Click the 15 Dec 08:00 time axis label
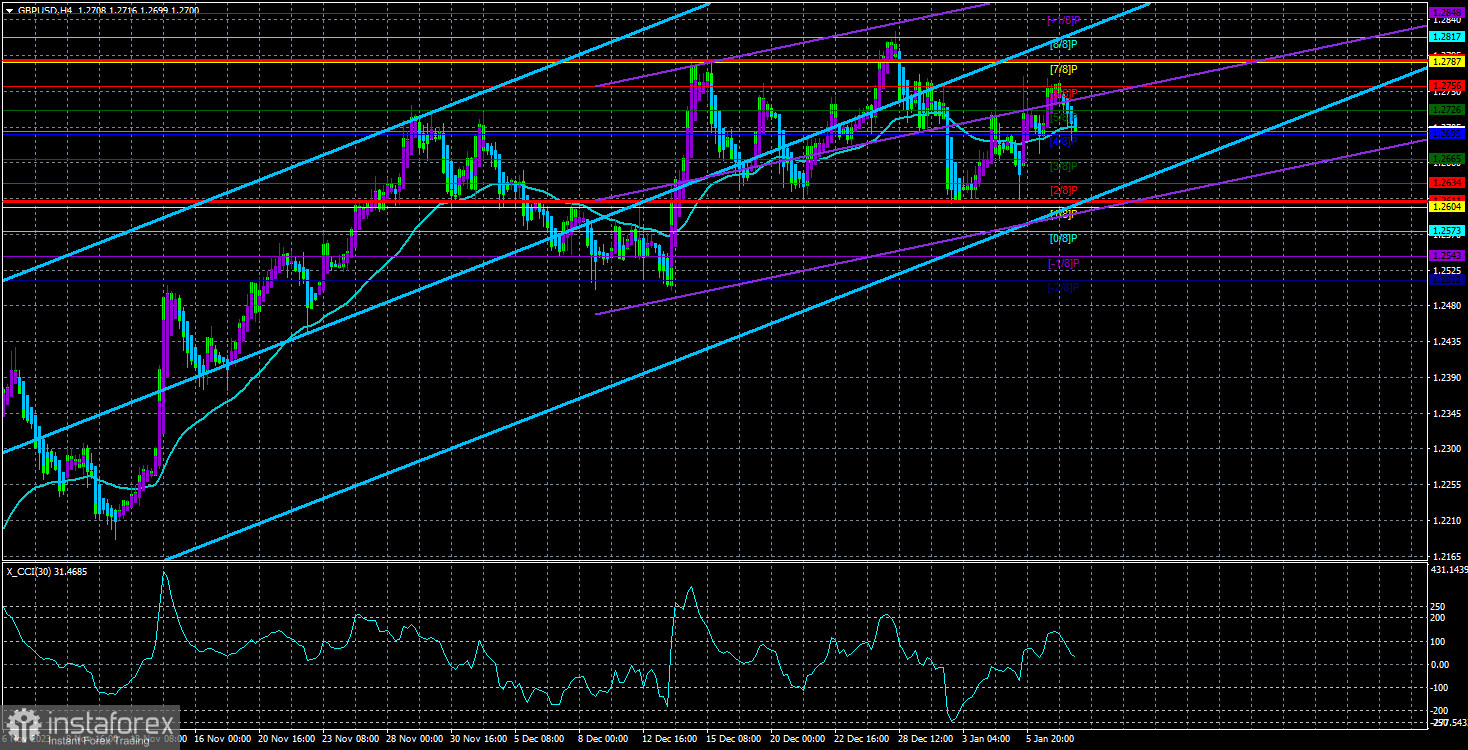1468x750 pixels. 736,740
